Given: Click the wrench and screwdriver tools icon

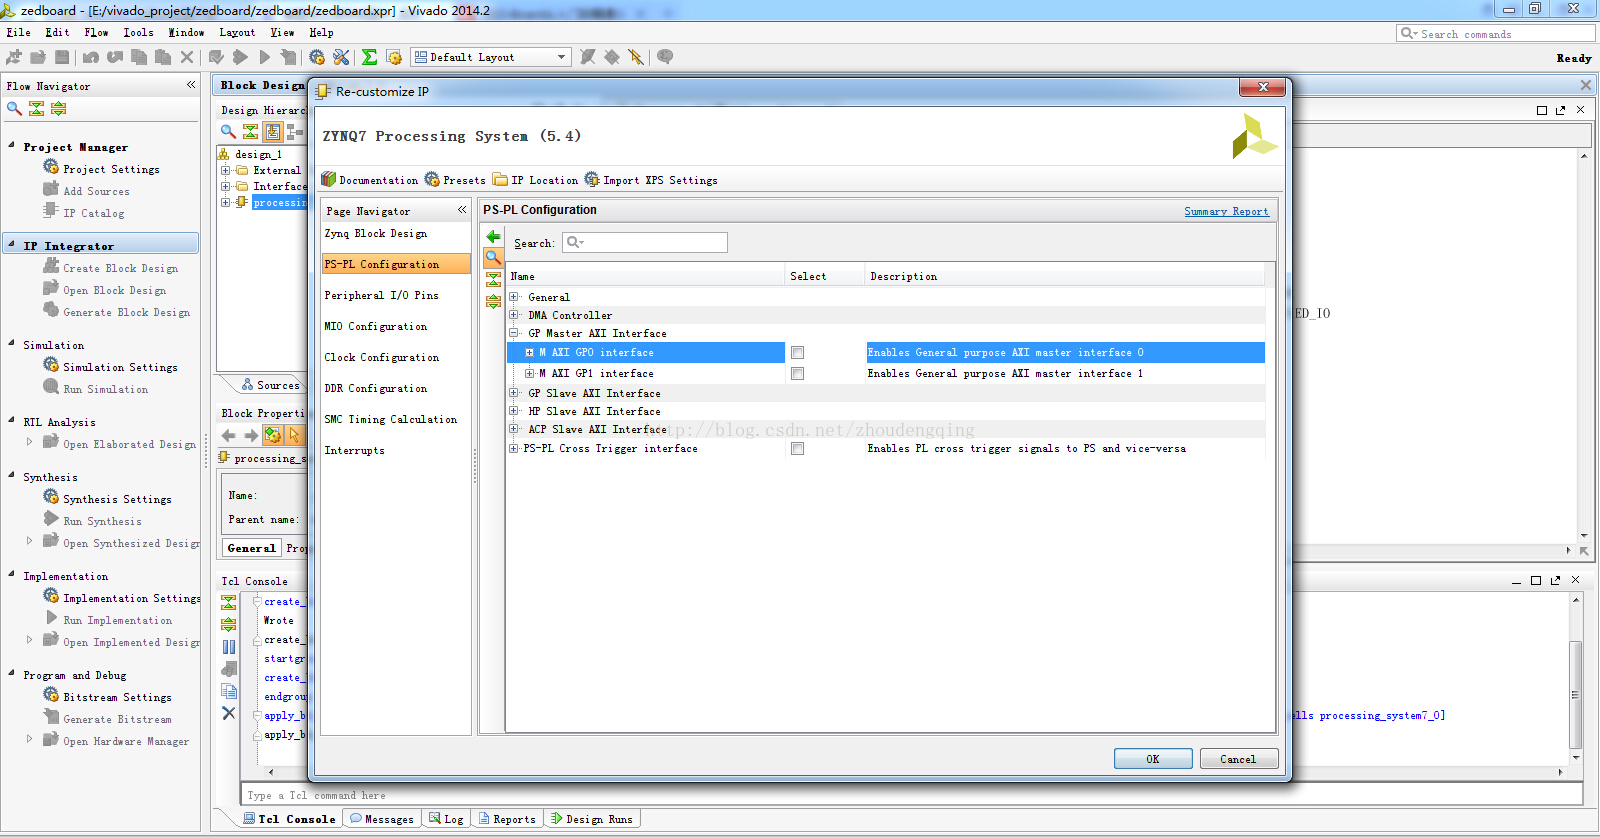Looking at the screenshot, I should coord(341,57).
